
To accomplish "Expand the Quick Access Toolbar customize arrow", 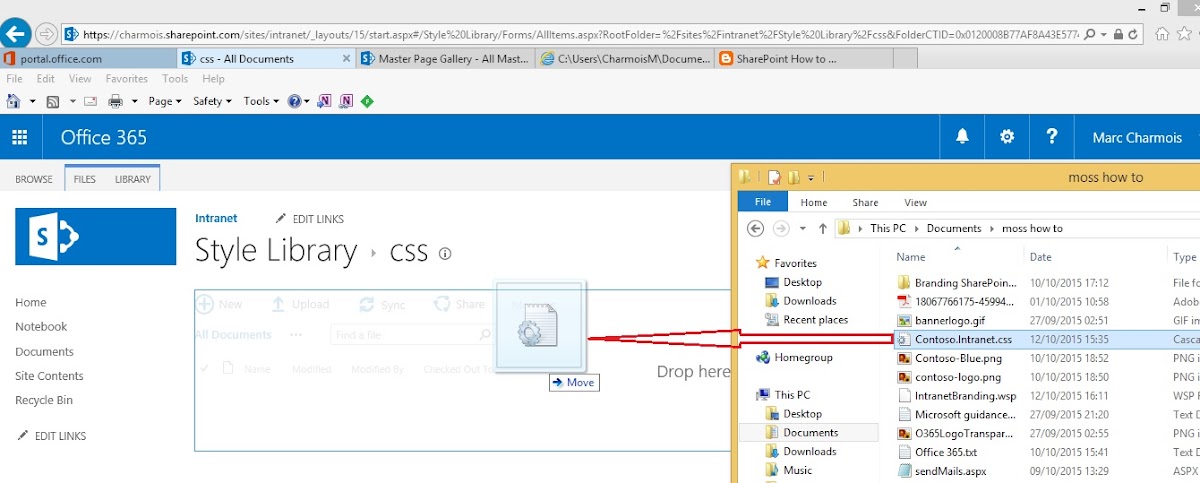I will [811, 178].
